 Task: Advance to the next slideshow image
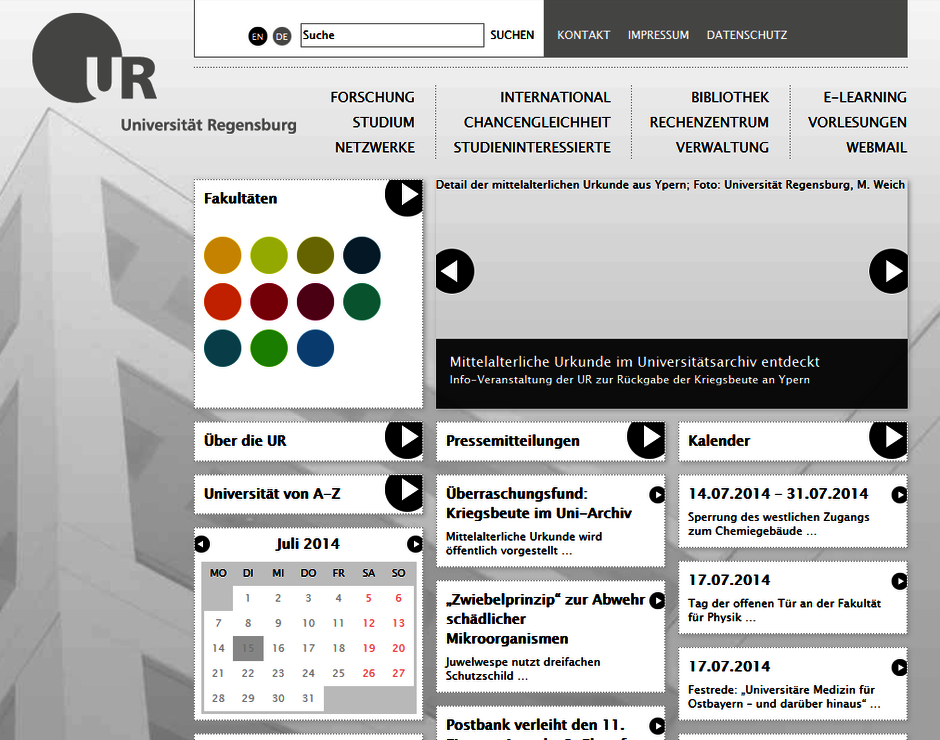click(x=888, y=271)
